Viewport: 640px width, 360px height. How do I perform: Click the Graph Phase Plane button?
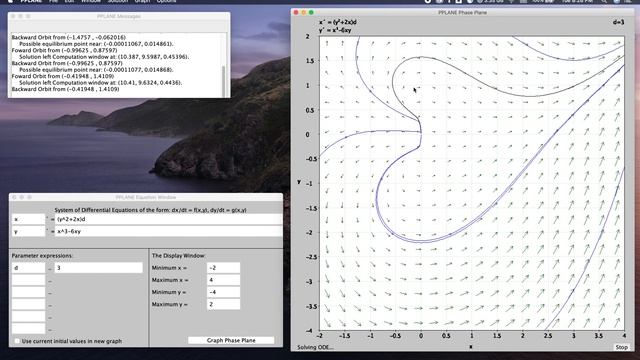(231, 340)
